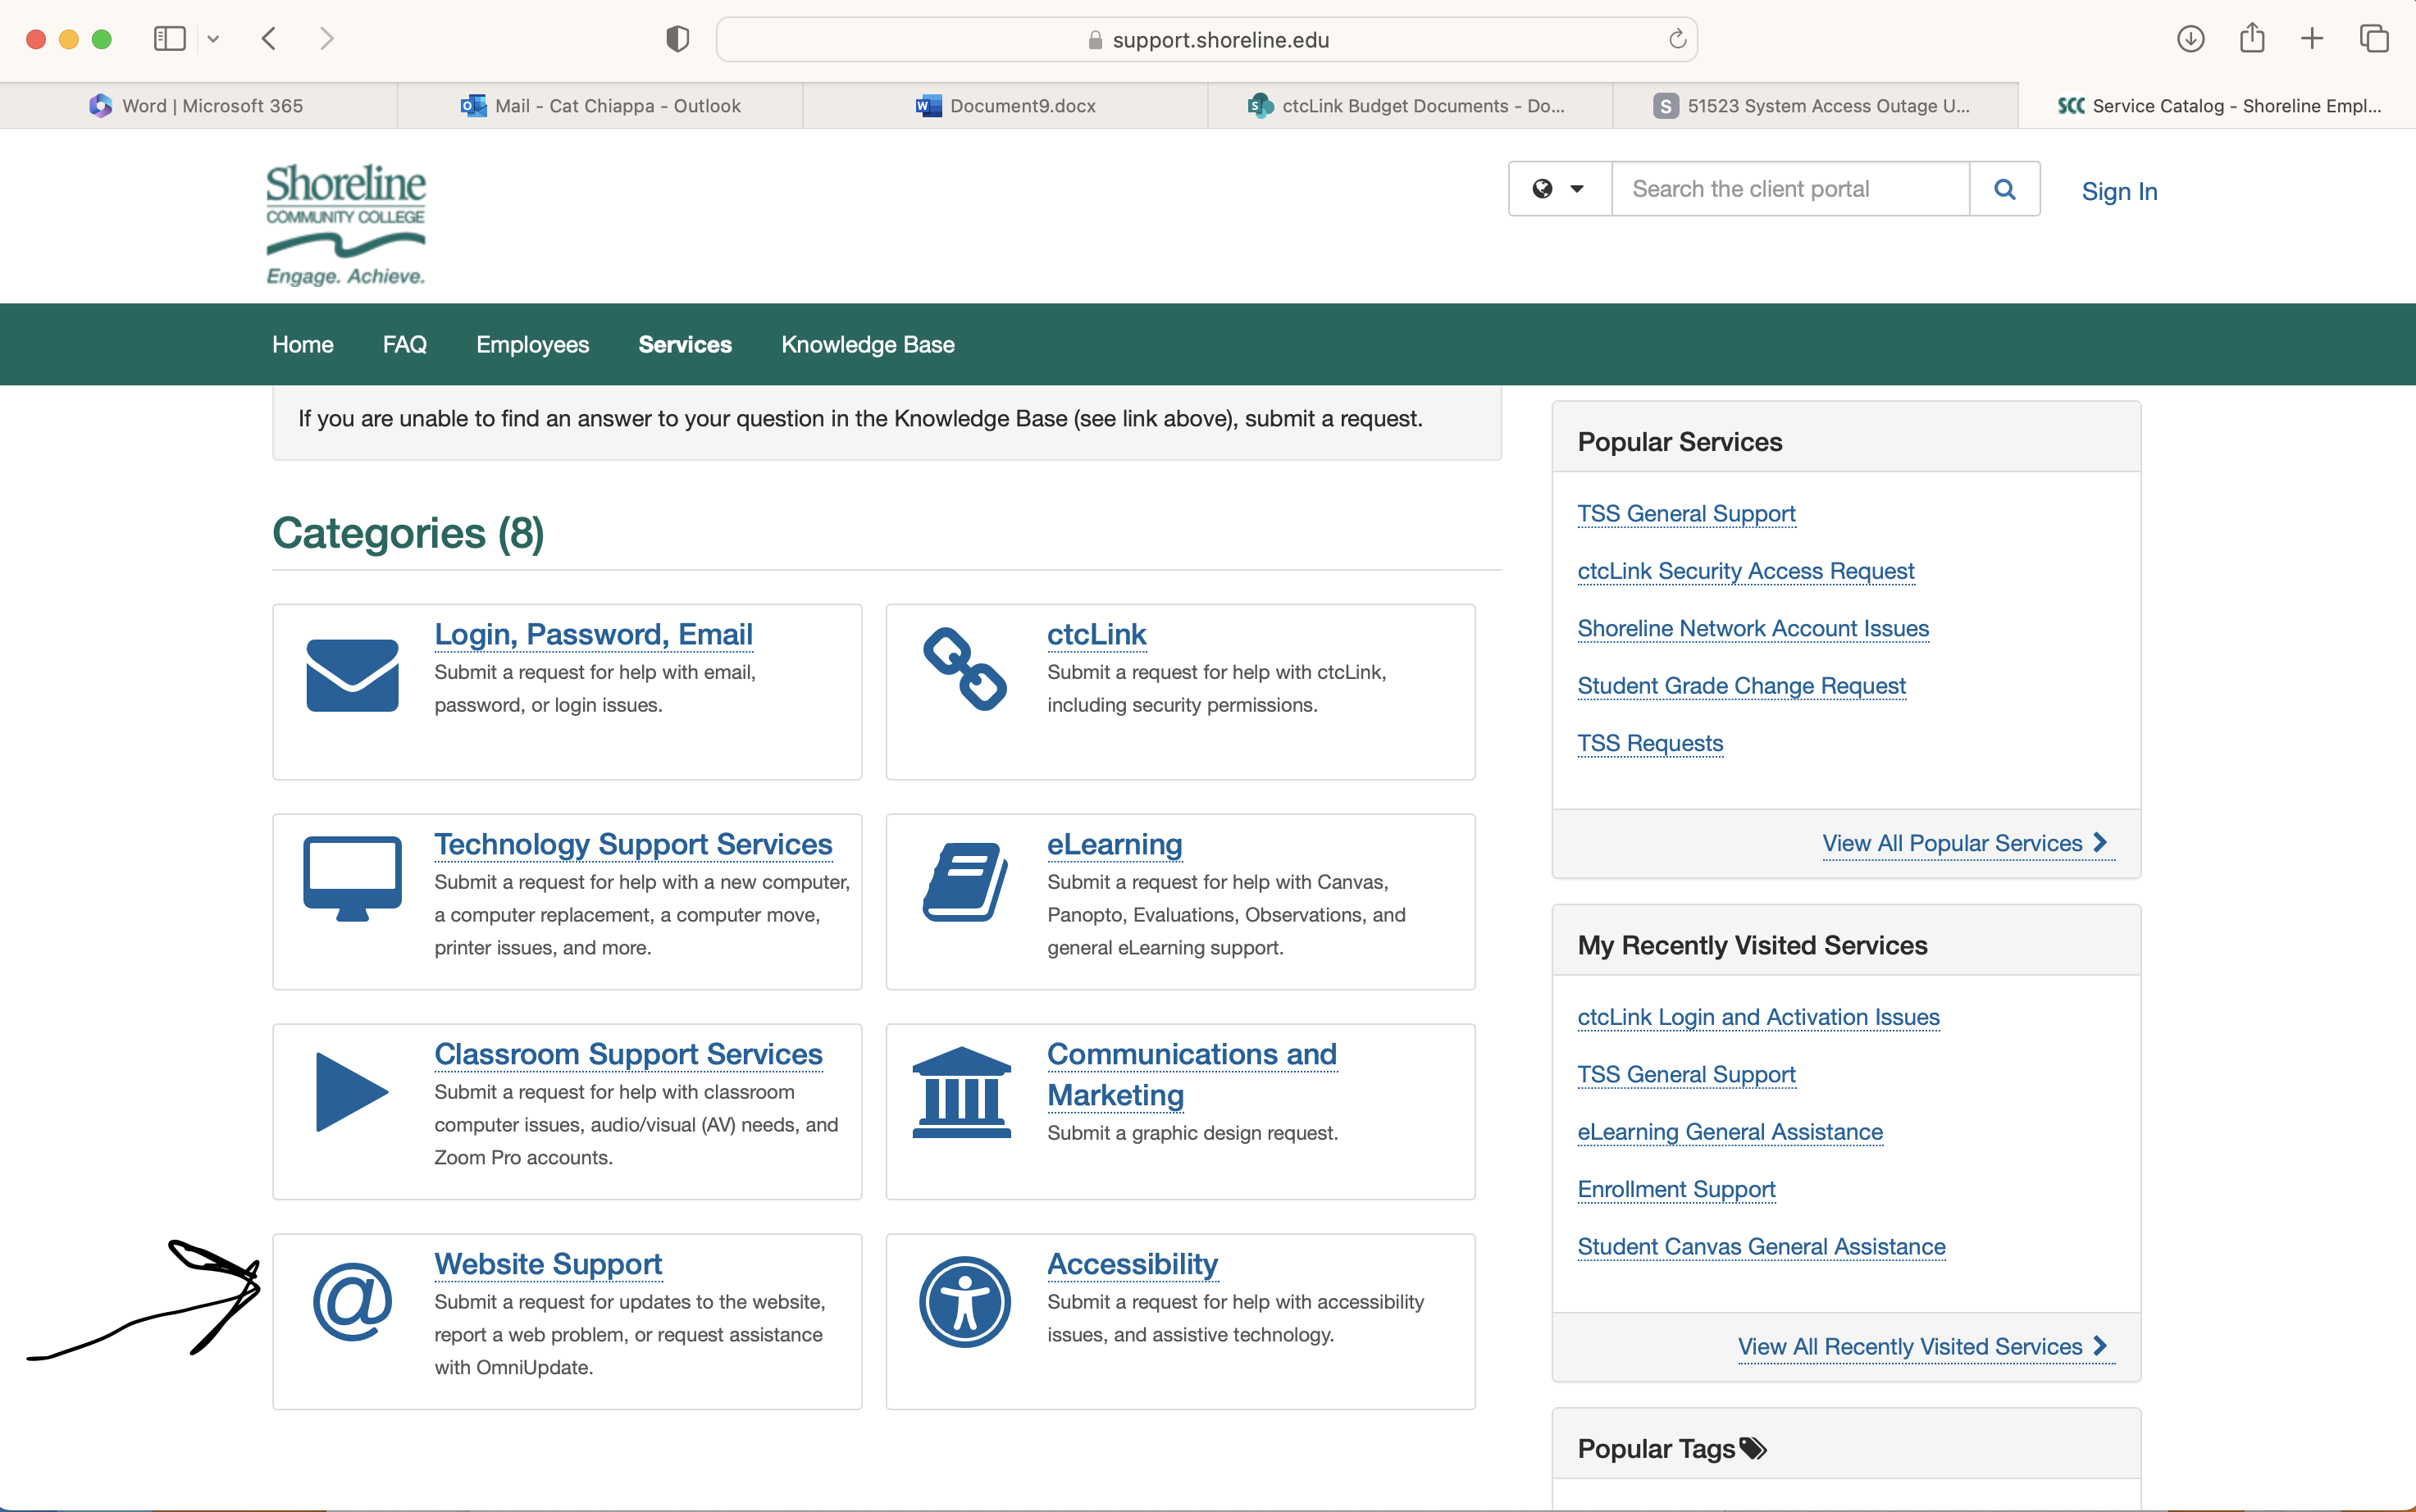Click the @ icon for Website Support
Viewport: 2416px width, 1512px height.
coord(352,1301)
